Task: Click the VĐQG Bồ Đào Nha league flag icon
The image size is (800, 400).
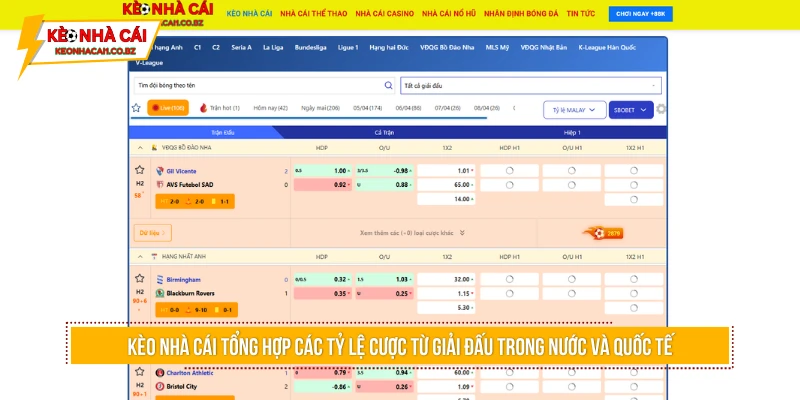Action: coord(154,147)
